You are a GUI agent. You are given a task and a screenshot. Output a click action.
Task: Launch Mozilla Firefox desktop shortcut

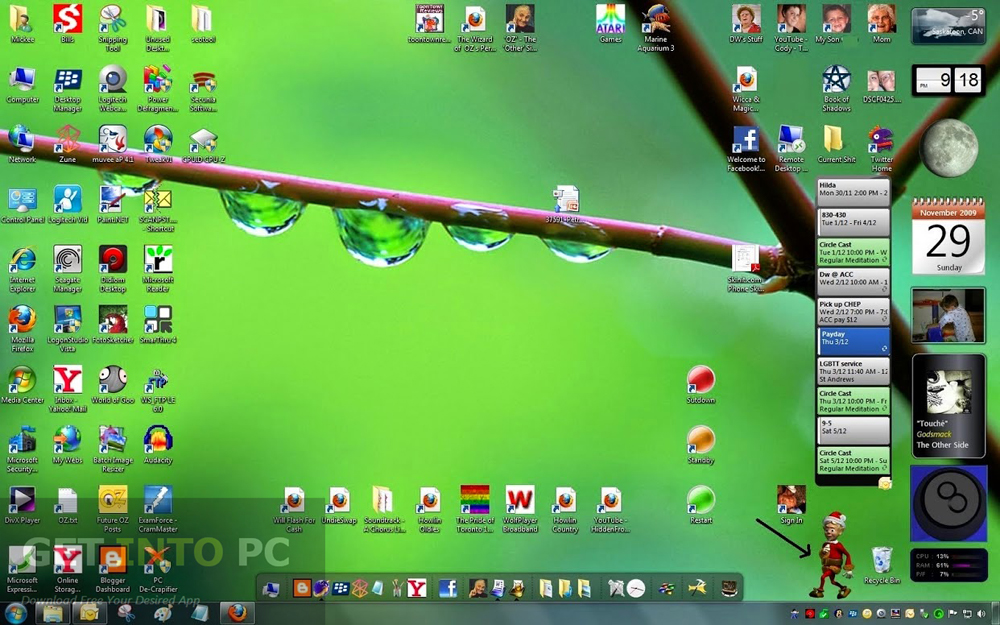(22, 329)
